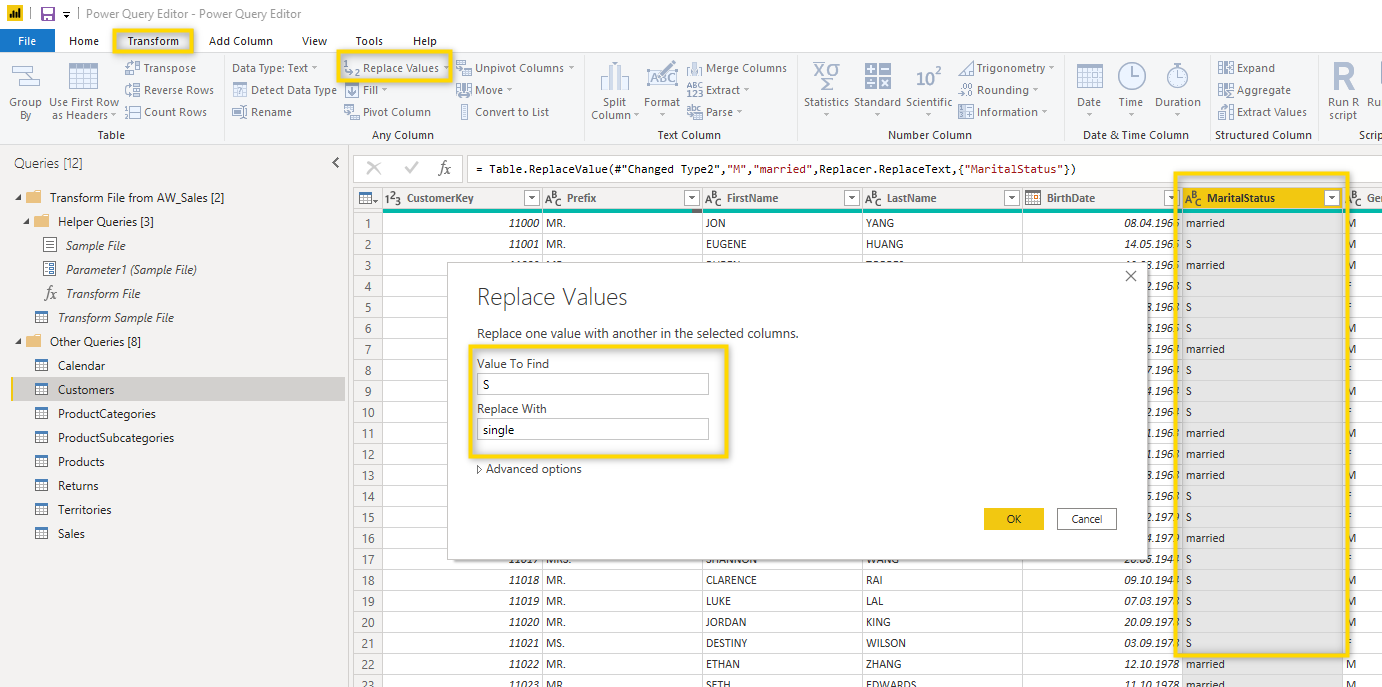Click the Value To Find field

click(592, 384)
